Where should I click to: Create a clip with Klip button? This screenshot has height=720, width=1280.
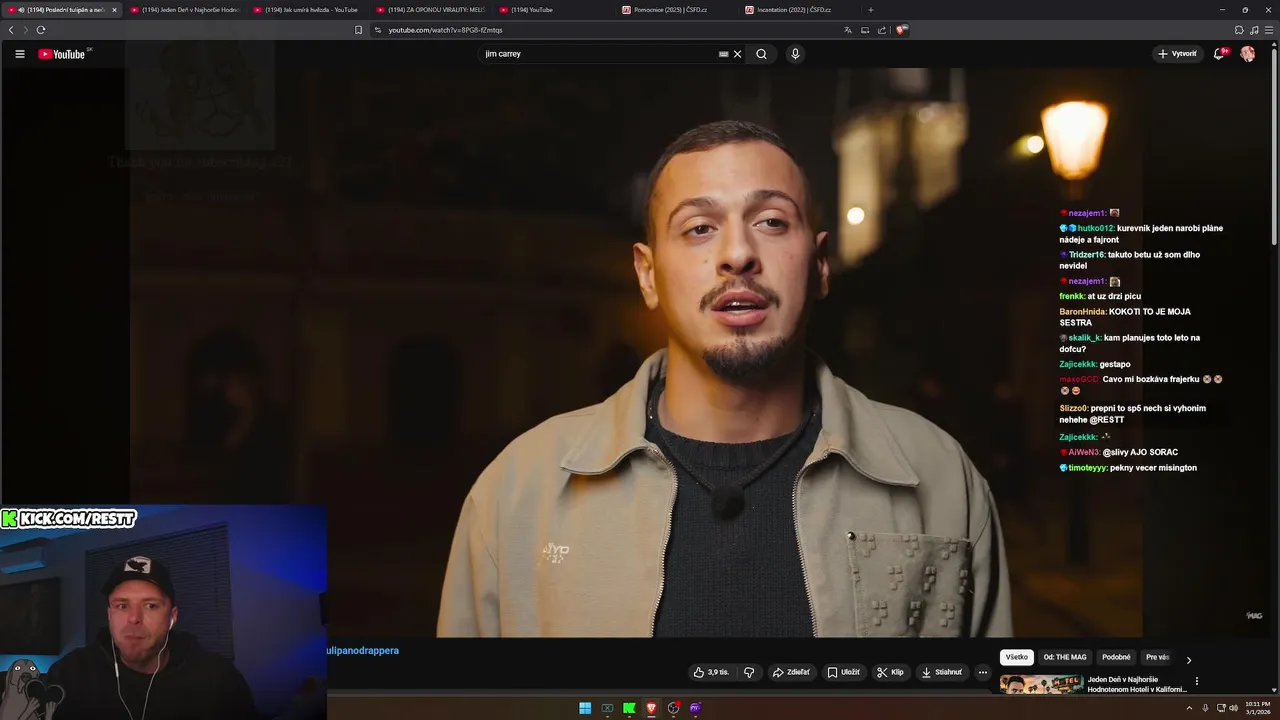click(x=890, y=672)
